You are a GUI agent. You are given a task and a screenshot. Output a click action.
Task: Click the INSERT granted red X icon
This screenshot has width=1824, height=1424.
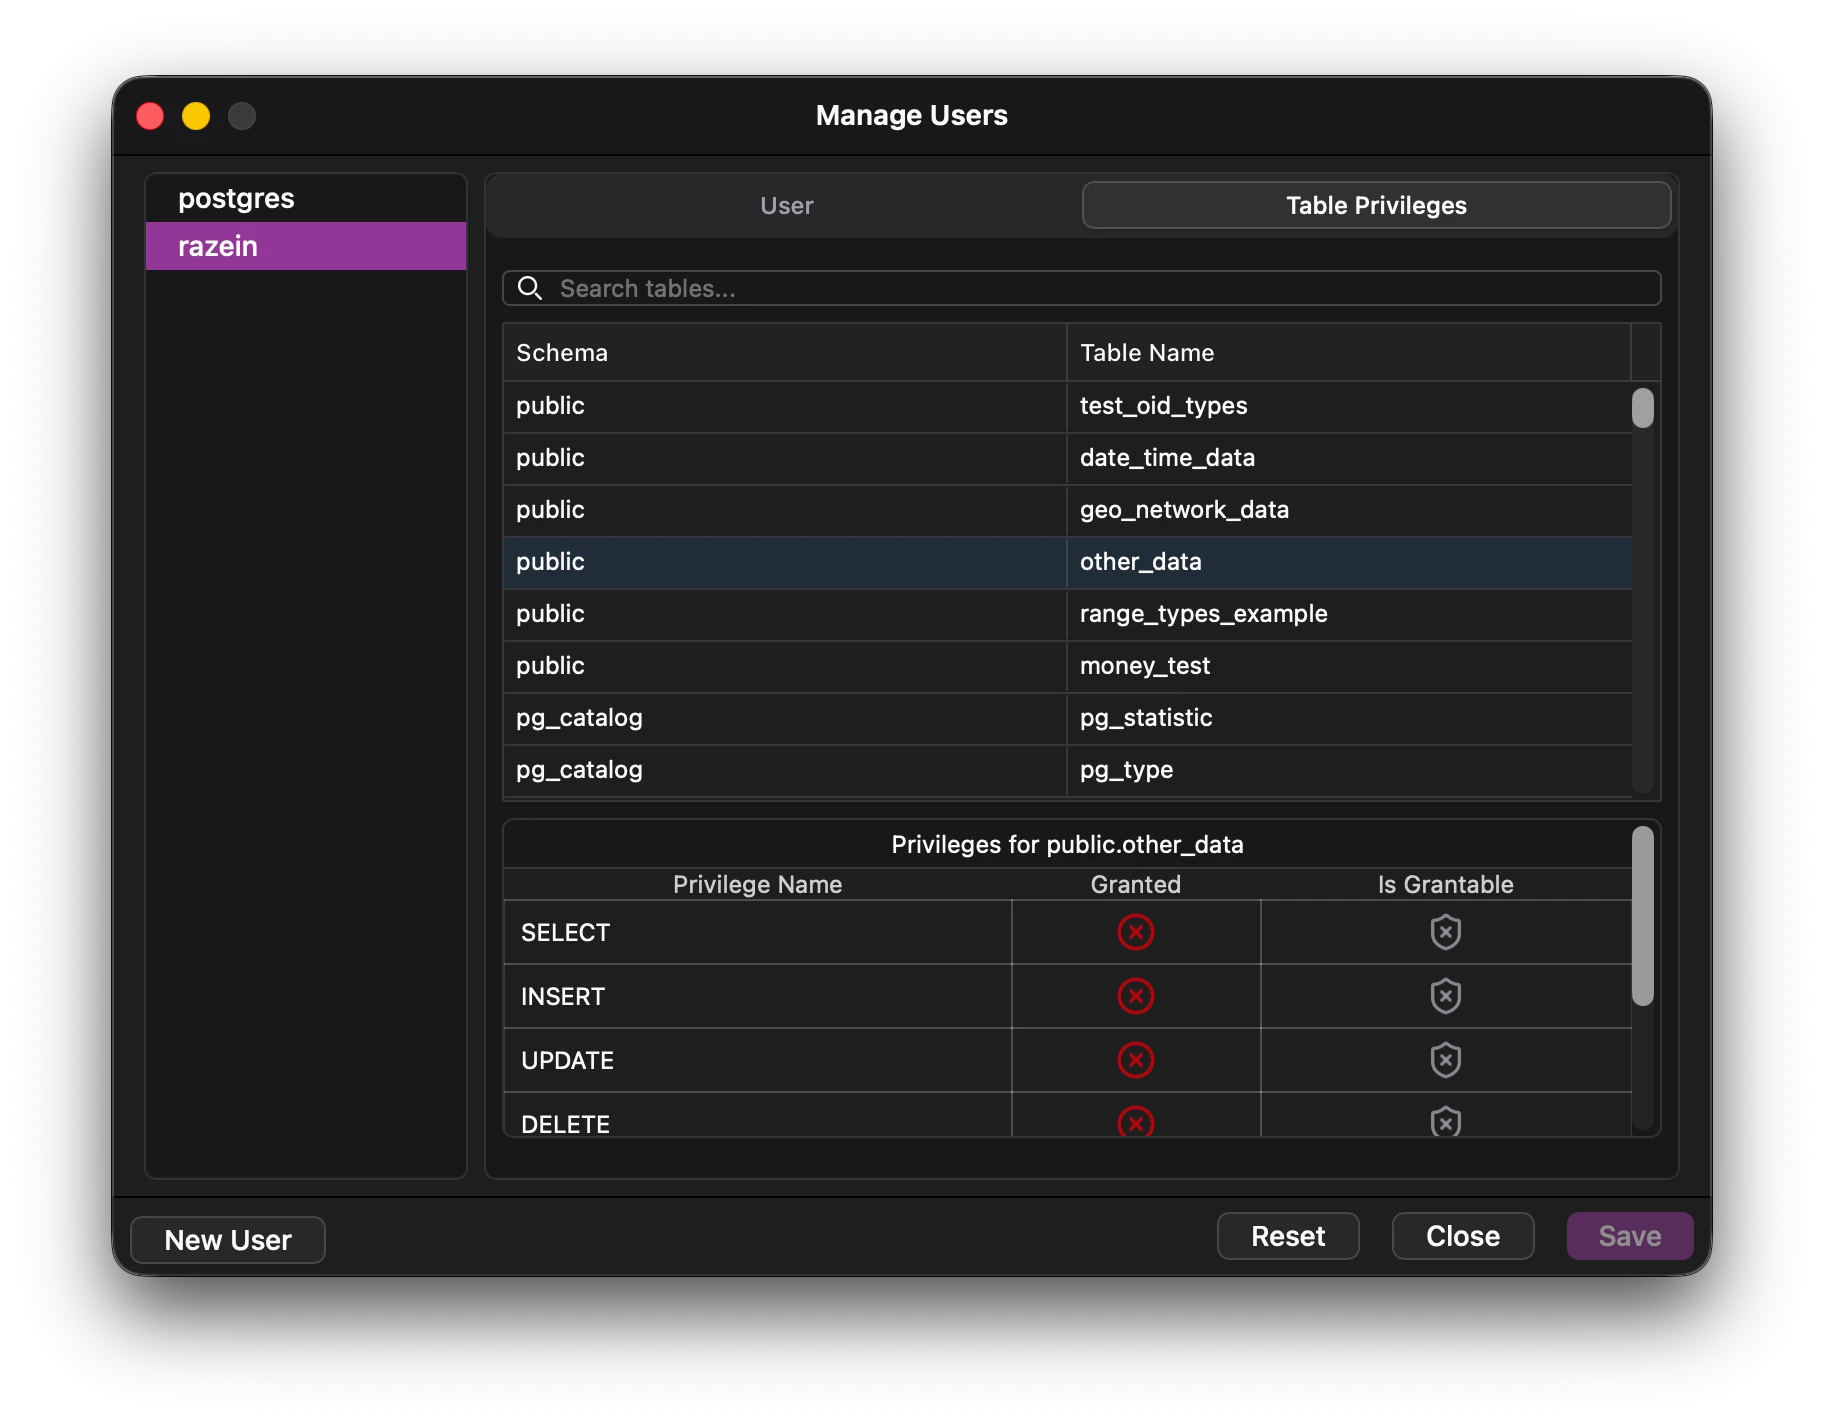1135,996
